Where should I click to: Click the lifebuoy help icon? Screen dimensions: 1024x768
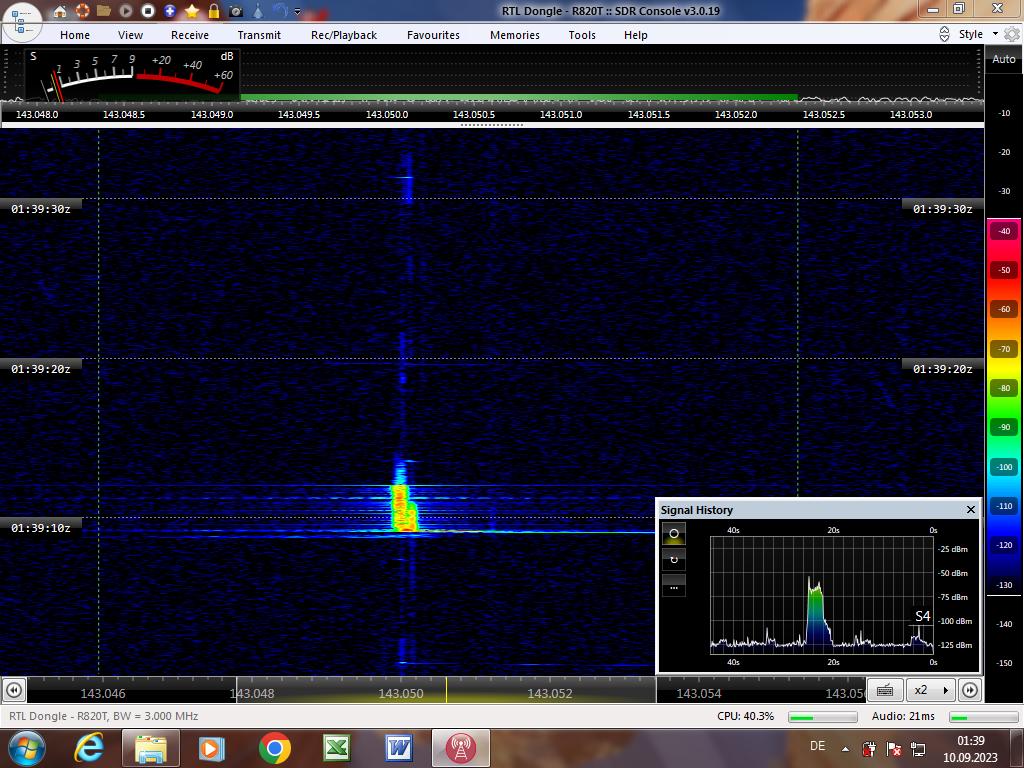point(82,11)
